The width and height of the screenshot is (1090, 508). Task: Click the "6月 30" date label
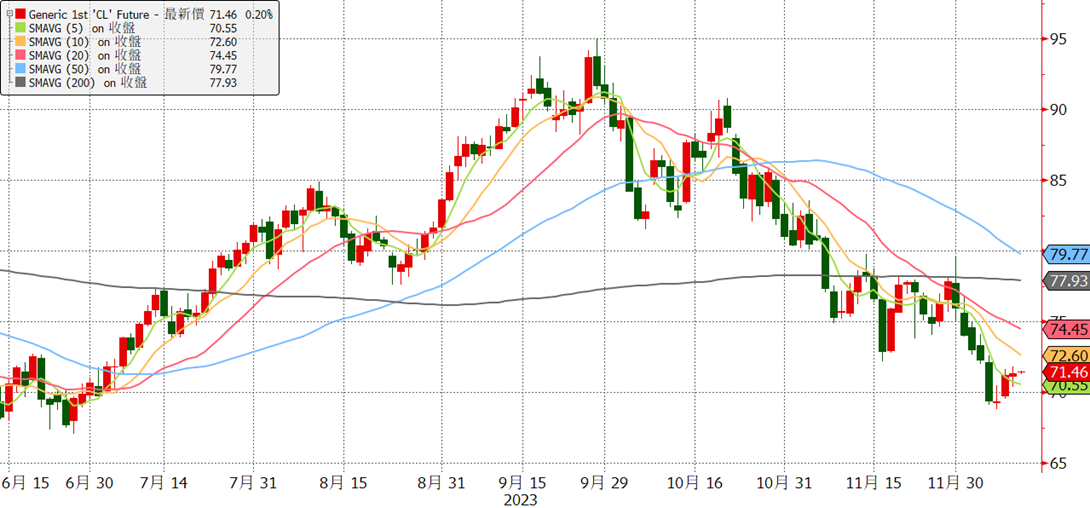pos(92,482)
